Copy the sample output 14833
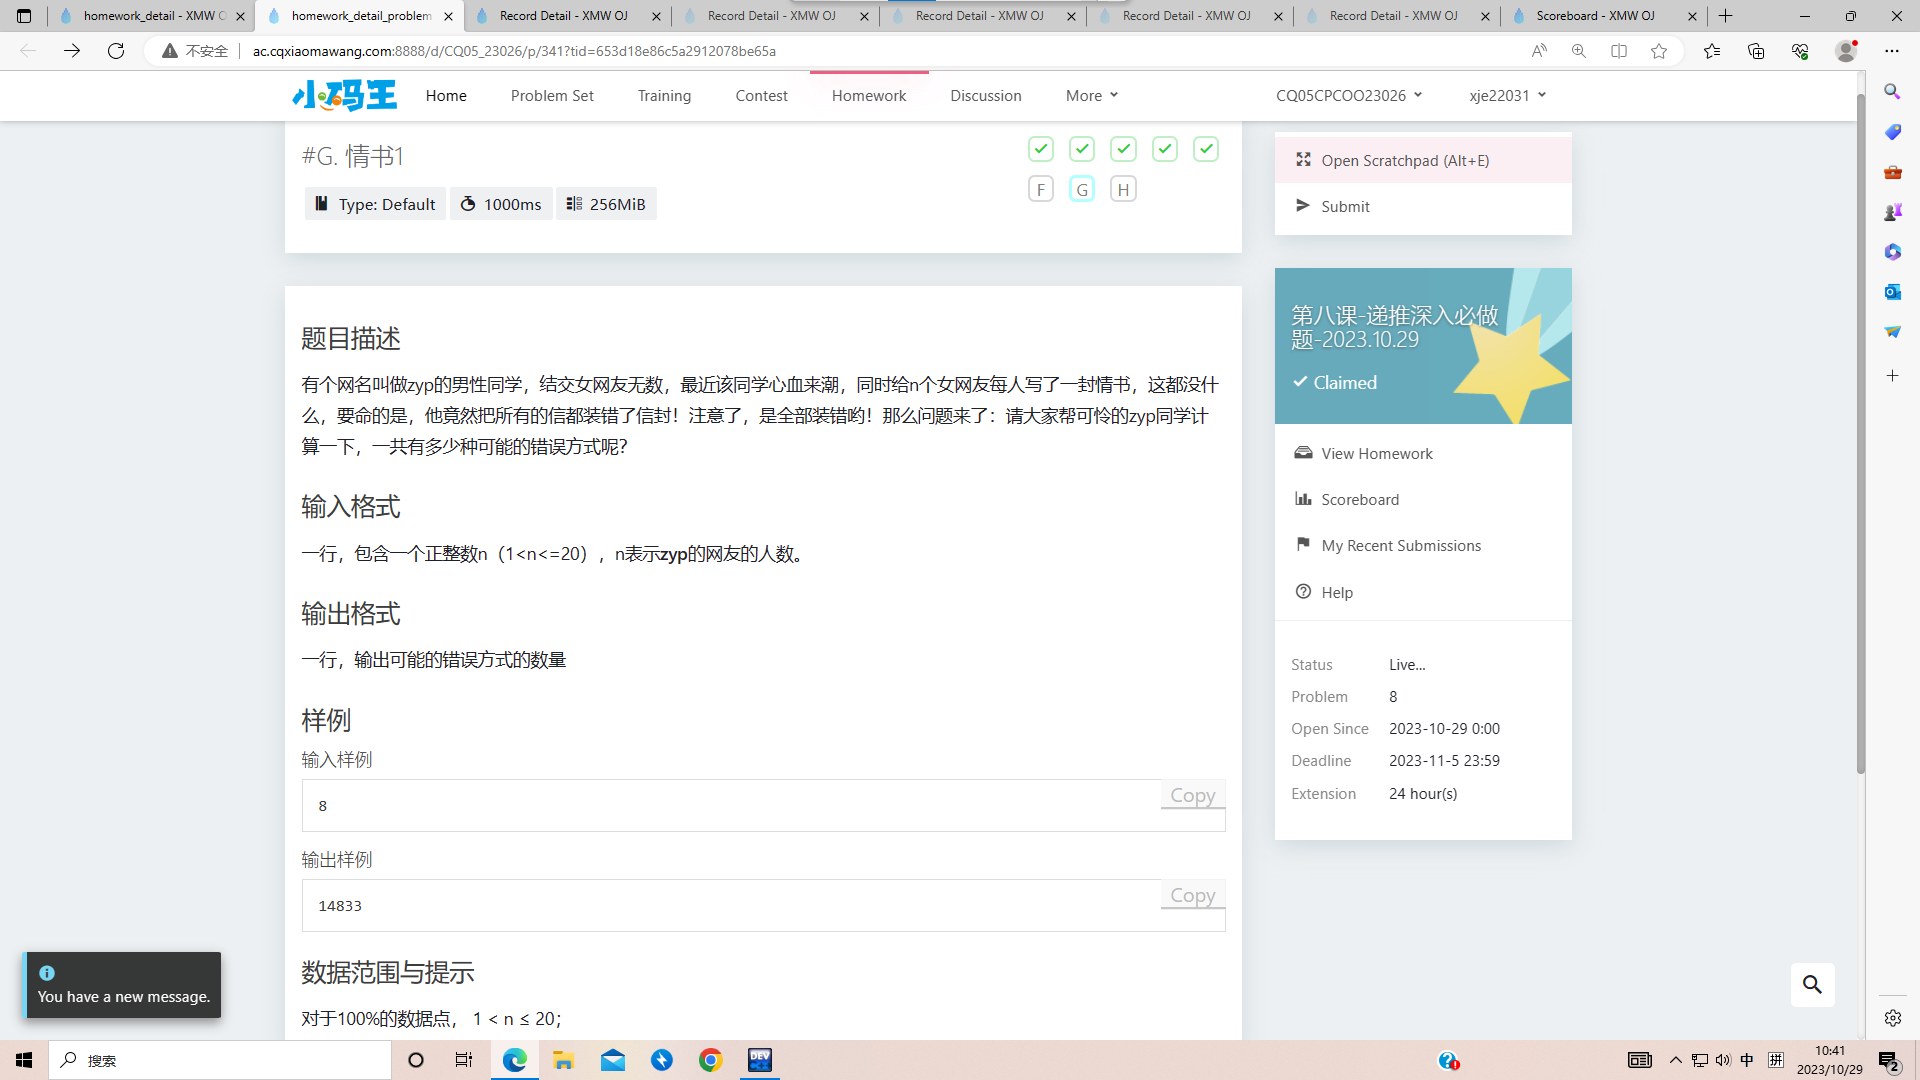The image size is (1920, 1080). click(1192, 896)
